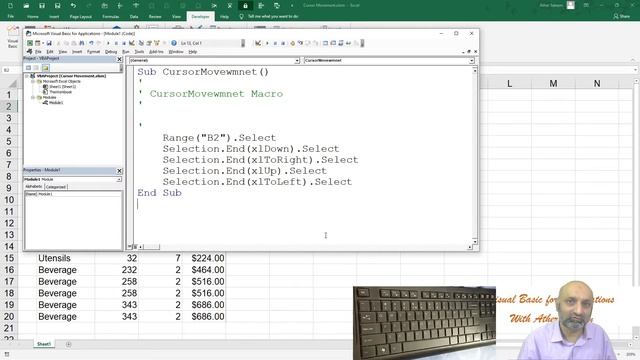Click the padlock icon in Excel title bar
The image size is (640, 360).
pos(245,6)
